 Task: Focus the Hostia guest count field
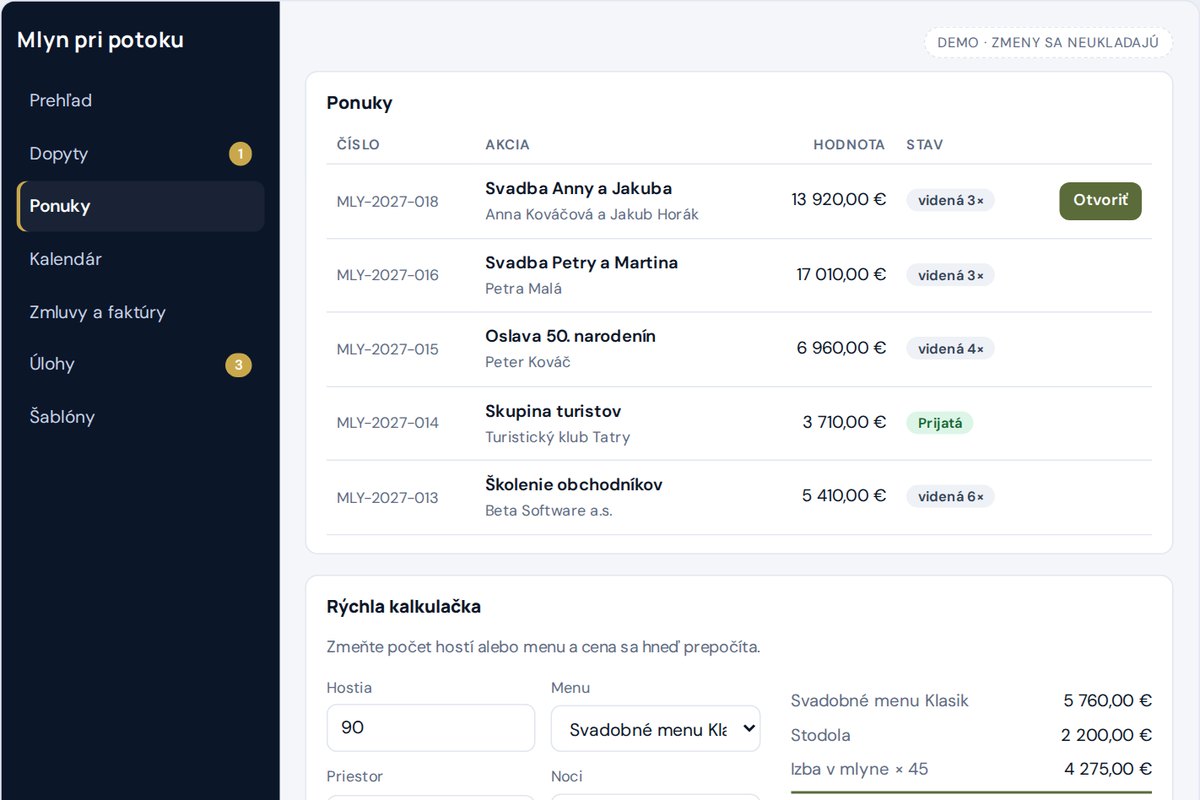tap(431, 728)
